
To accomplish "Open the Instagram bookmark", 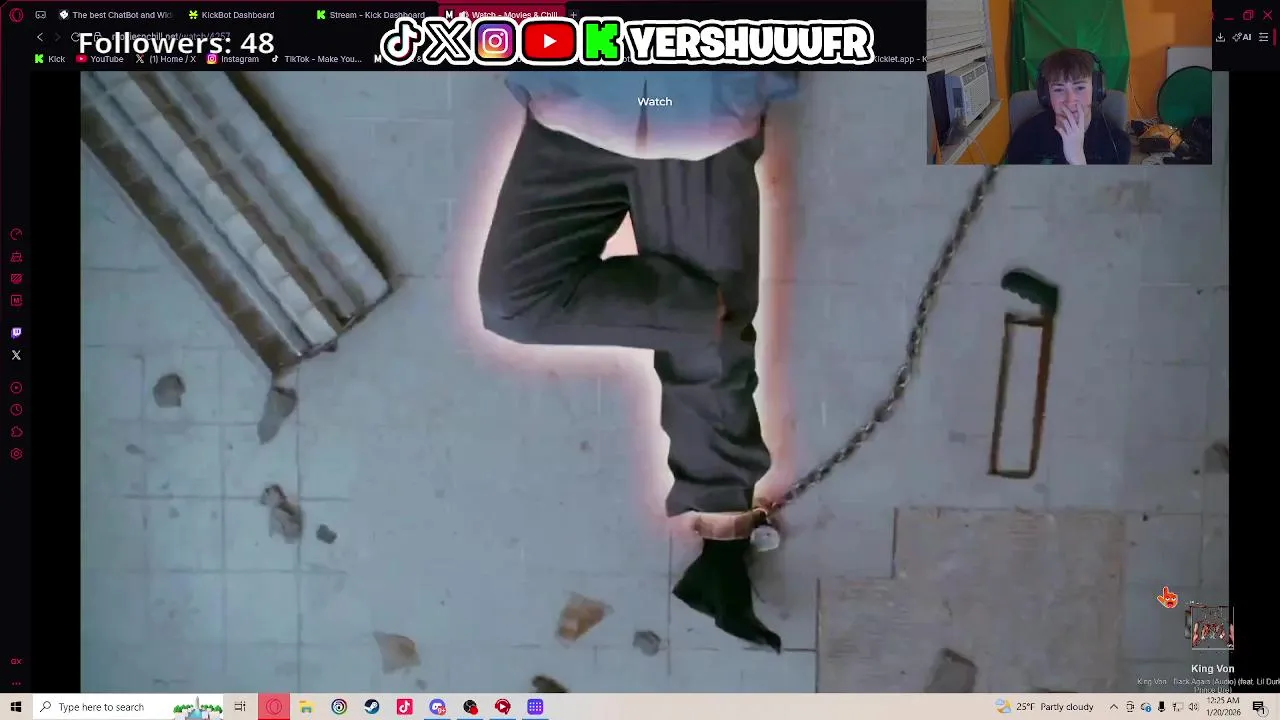I will (233, 59).
